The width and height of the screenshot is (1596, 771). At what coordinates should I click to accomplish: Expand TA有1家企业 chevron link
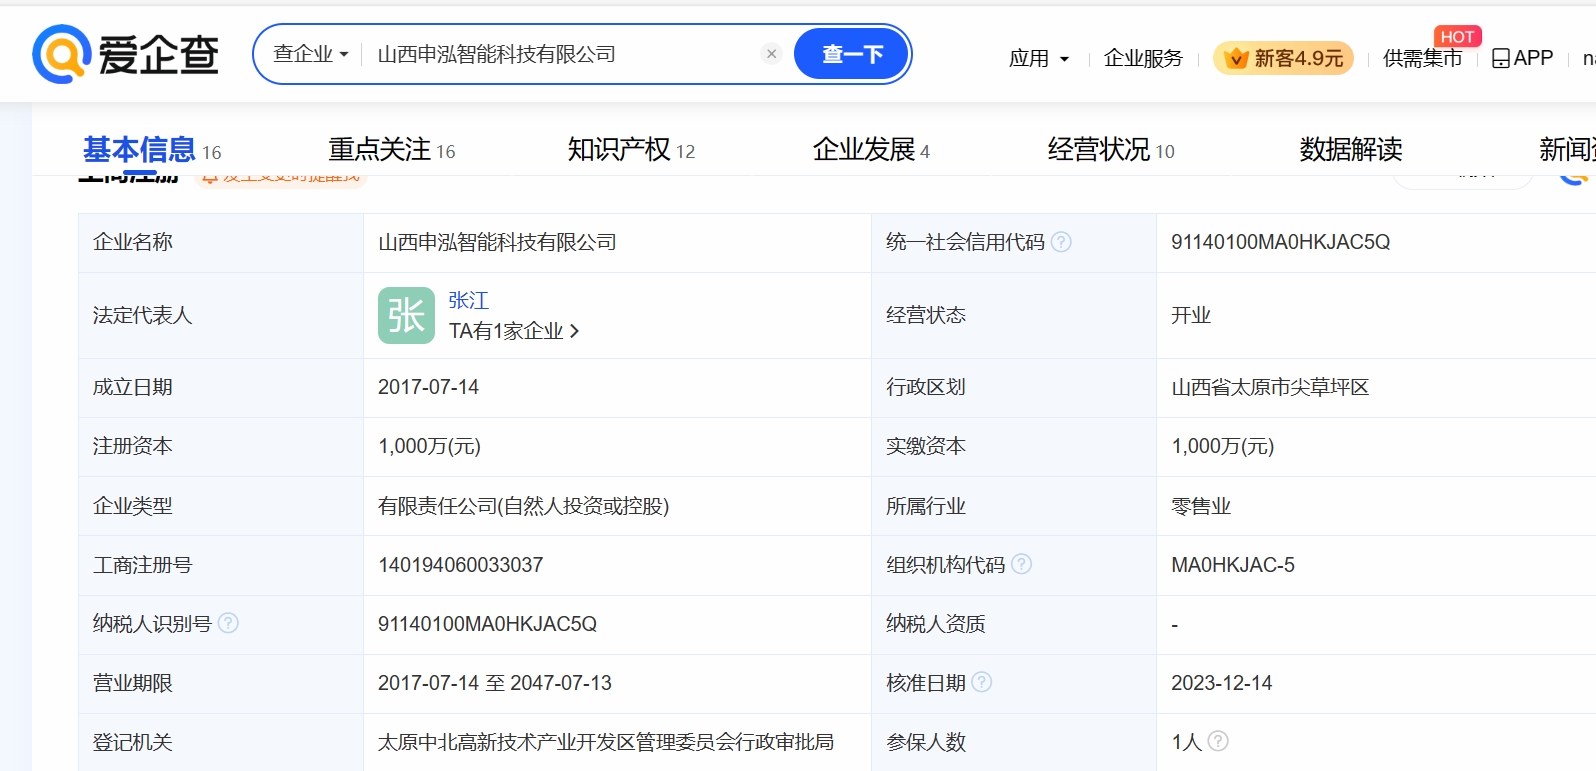[x=514, y=331]
